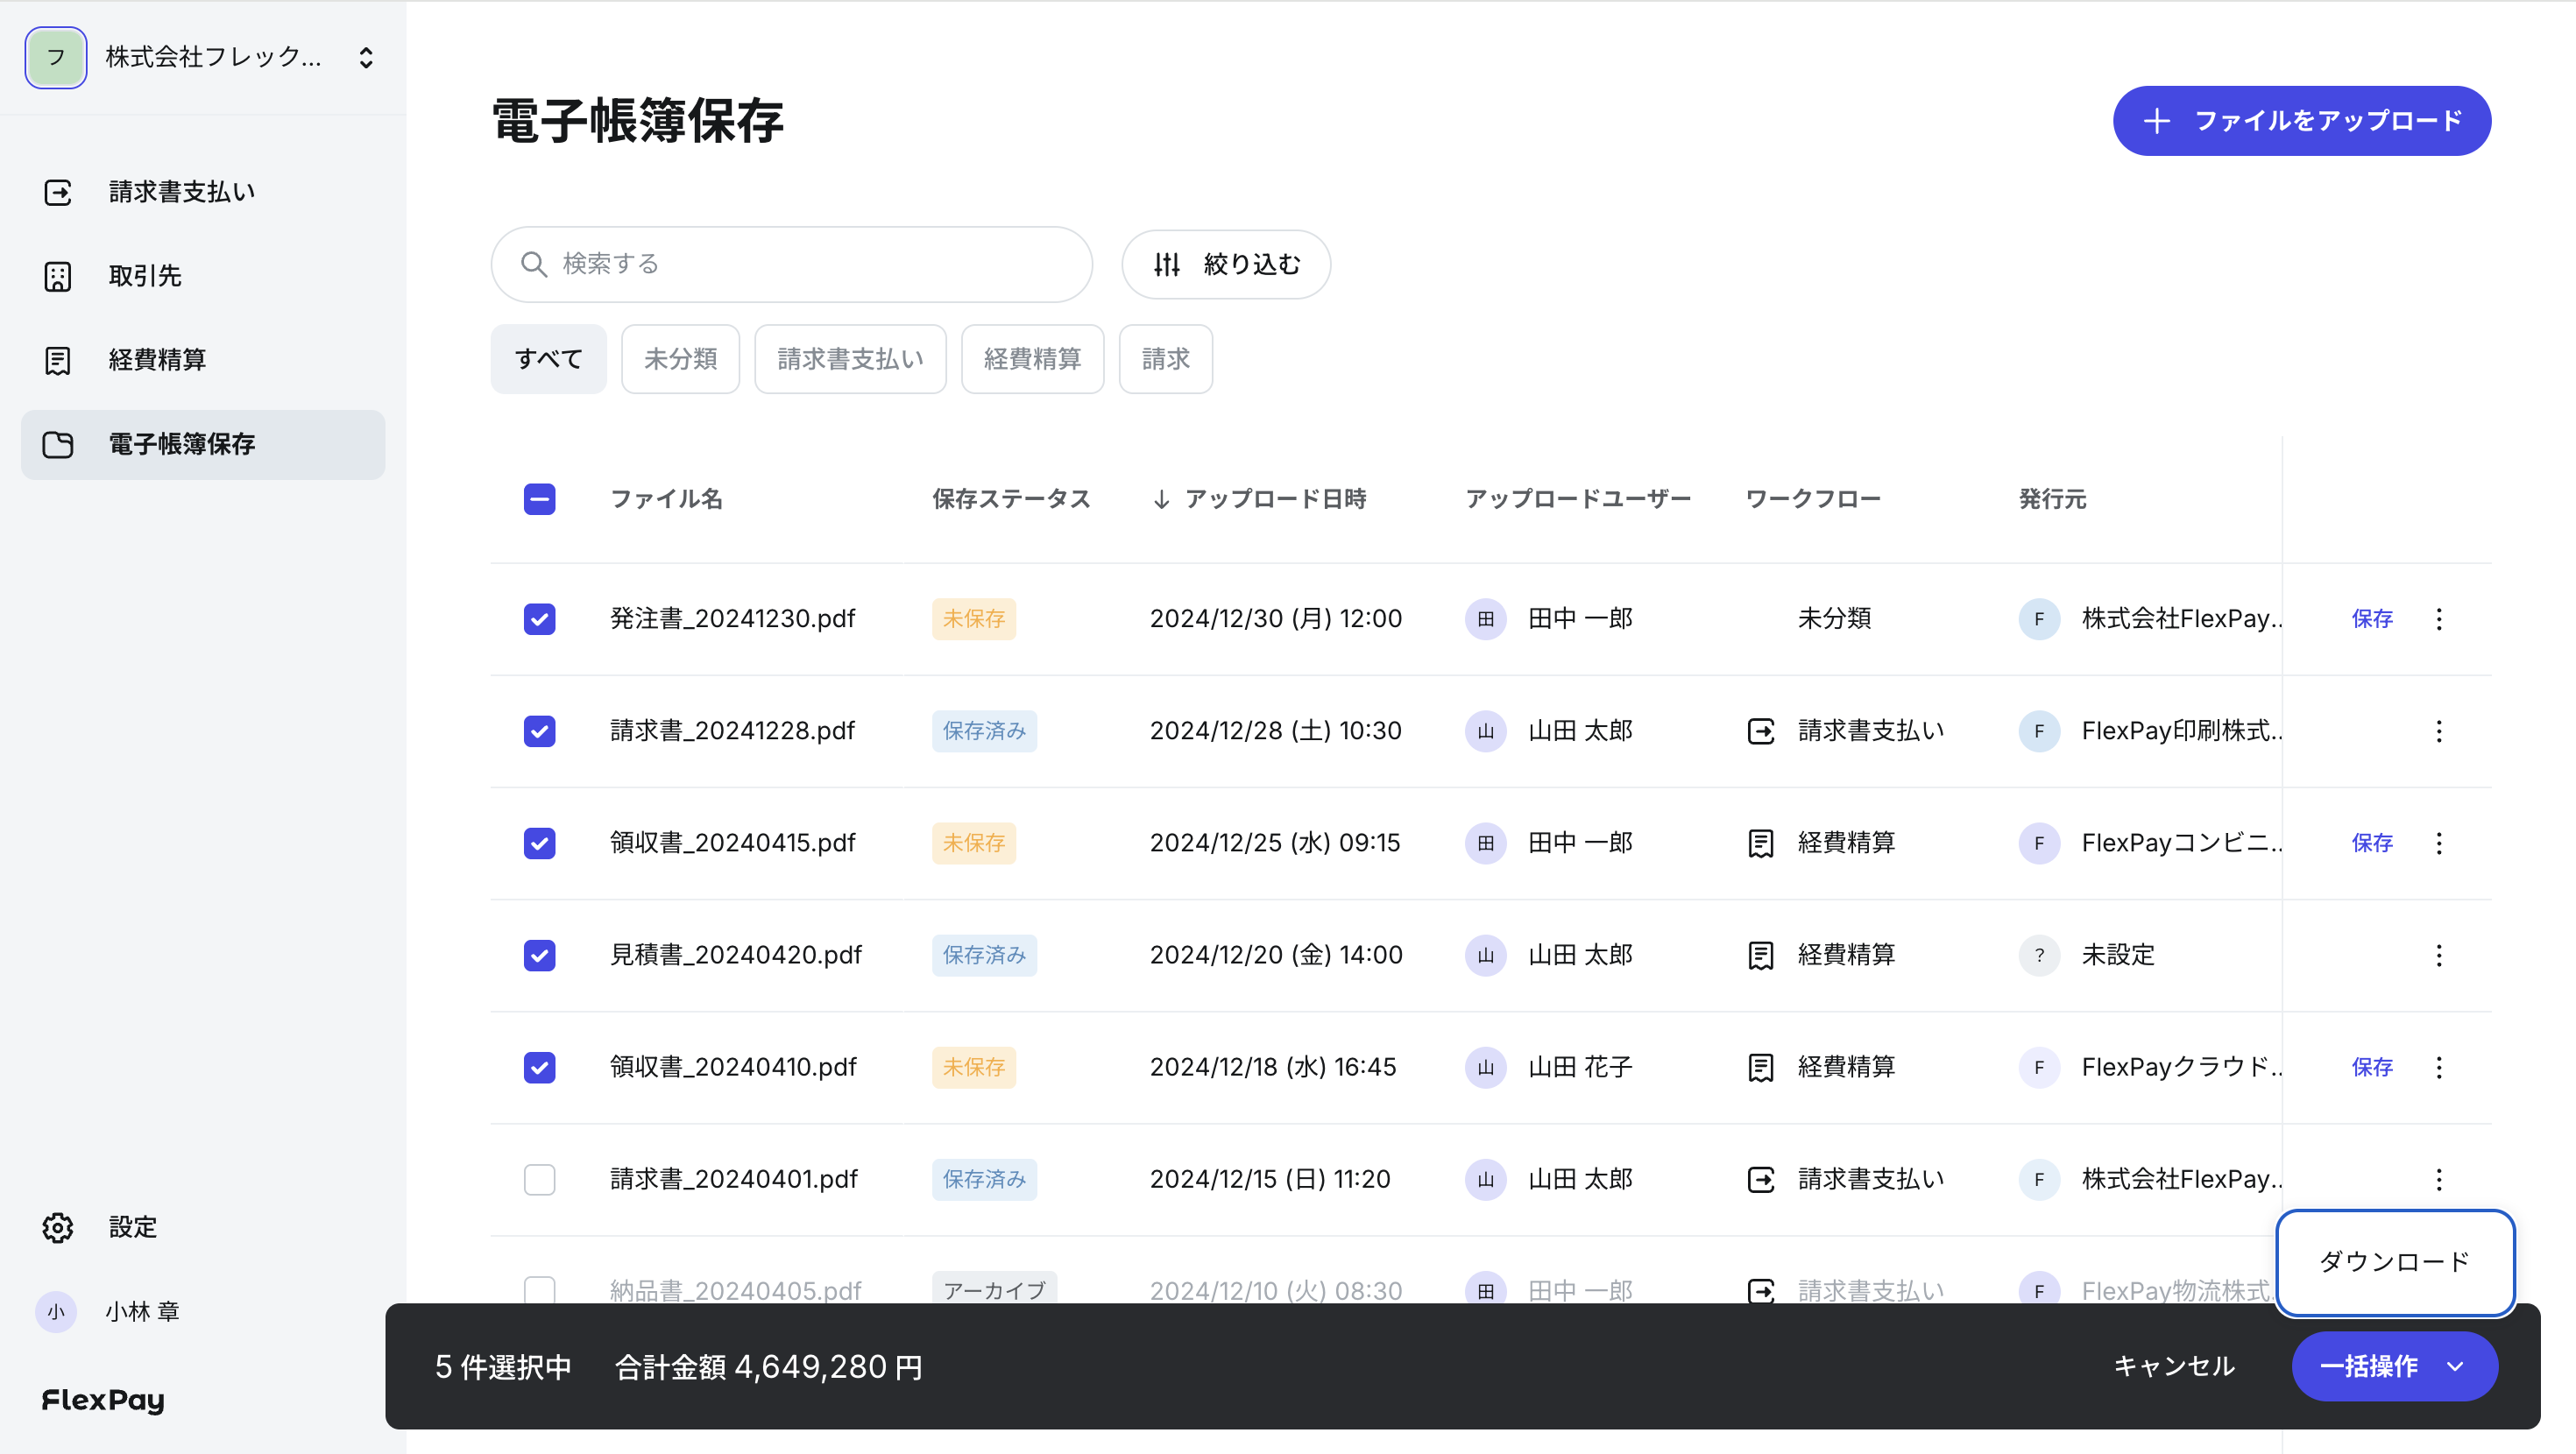
Task: Click file name 見積書_20240420.pdf
Action: [736, 955]
